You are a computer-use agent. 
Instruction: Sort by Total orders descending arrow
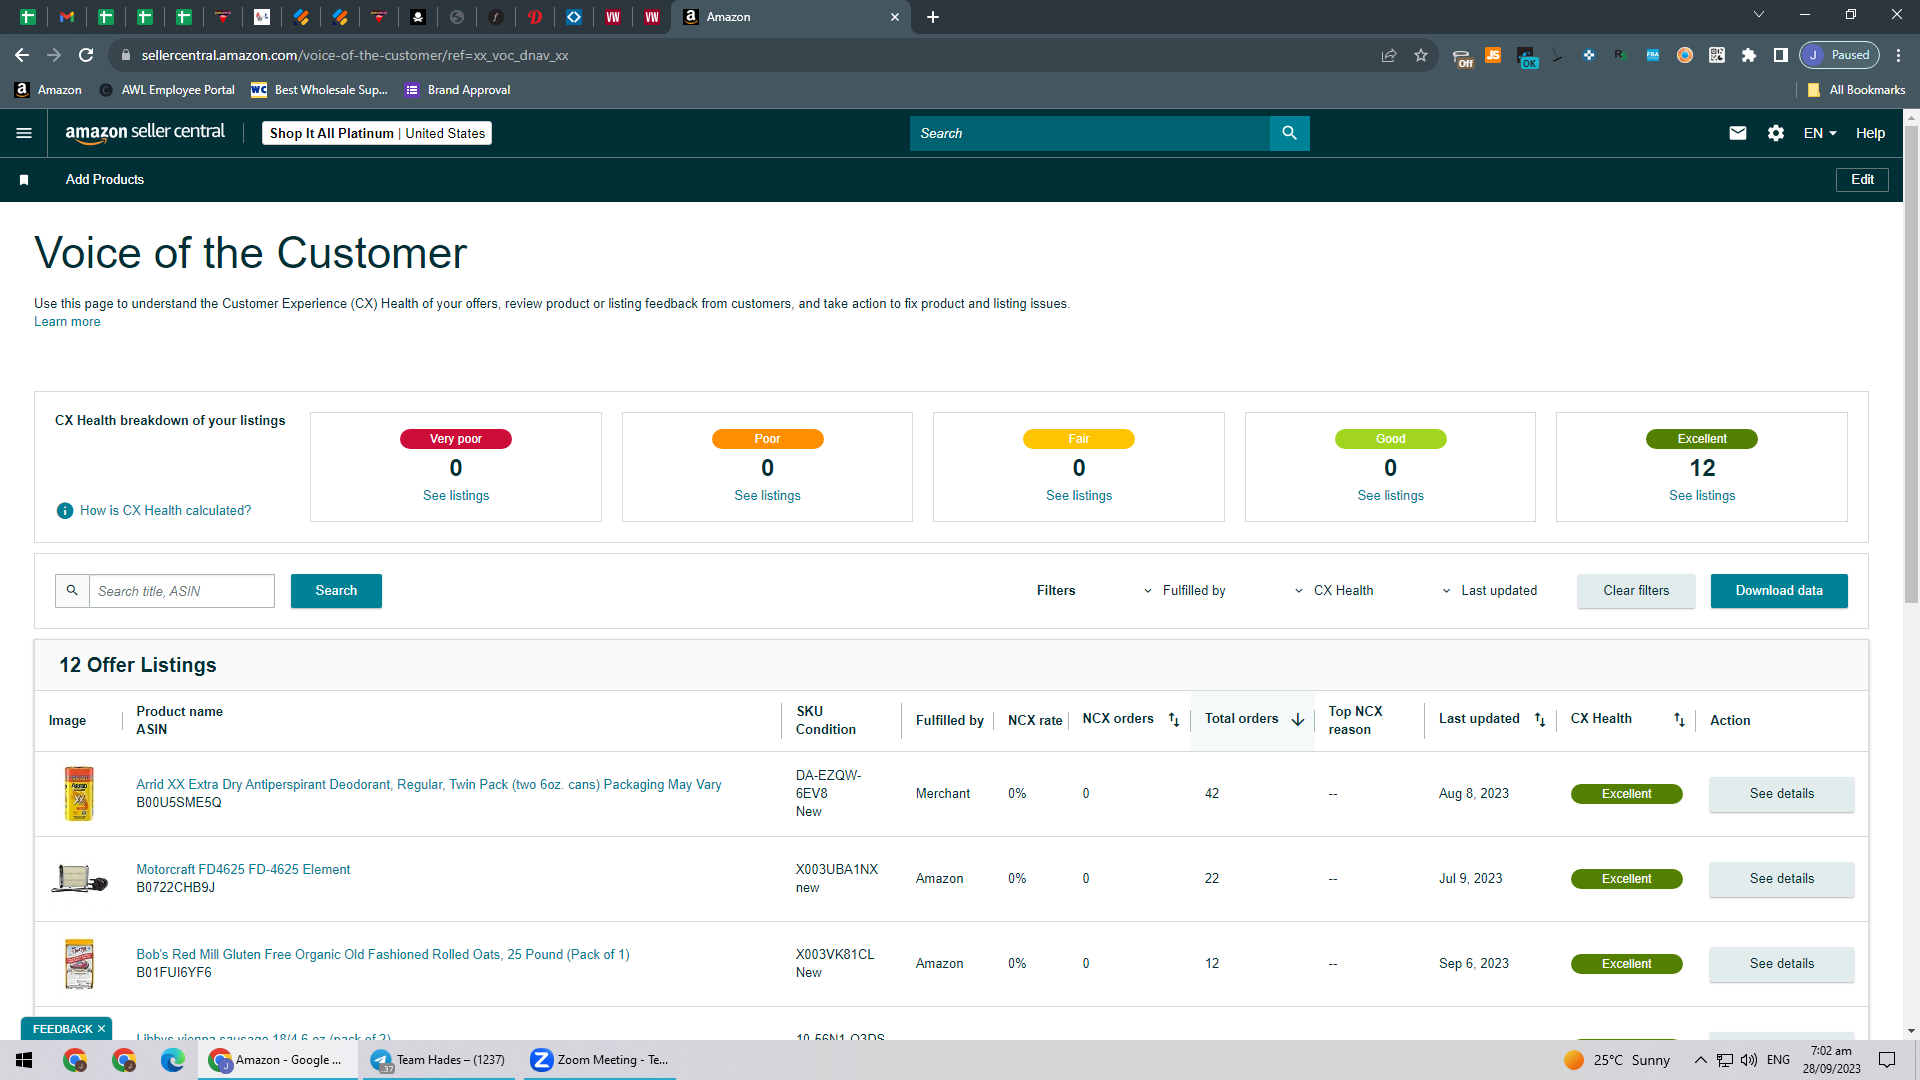click(x=1298, y=720)
